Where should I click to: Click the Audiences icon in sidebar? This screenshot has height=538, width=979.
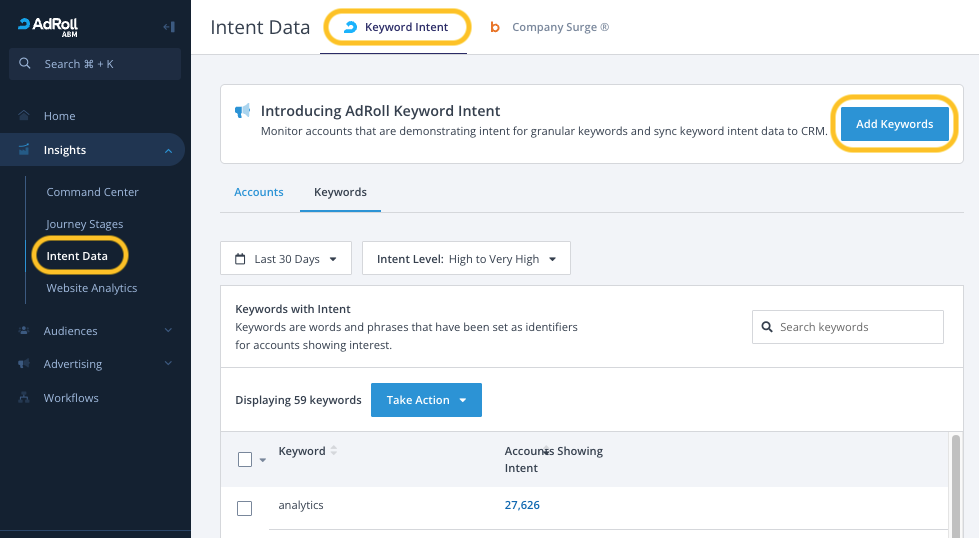(24, 331)
